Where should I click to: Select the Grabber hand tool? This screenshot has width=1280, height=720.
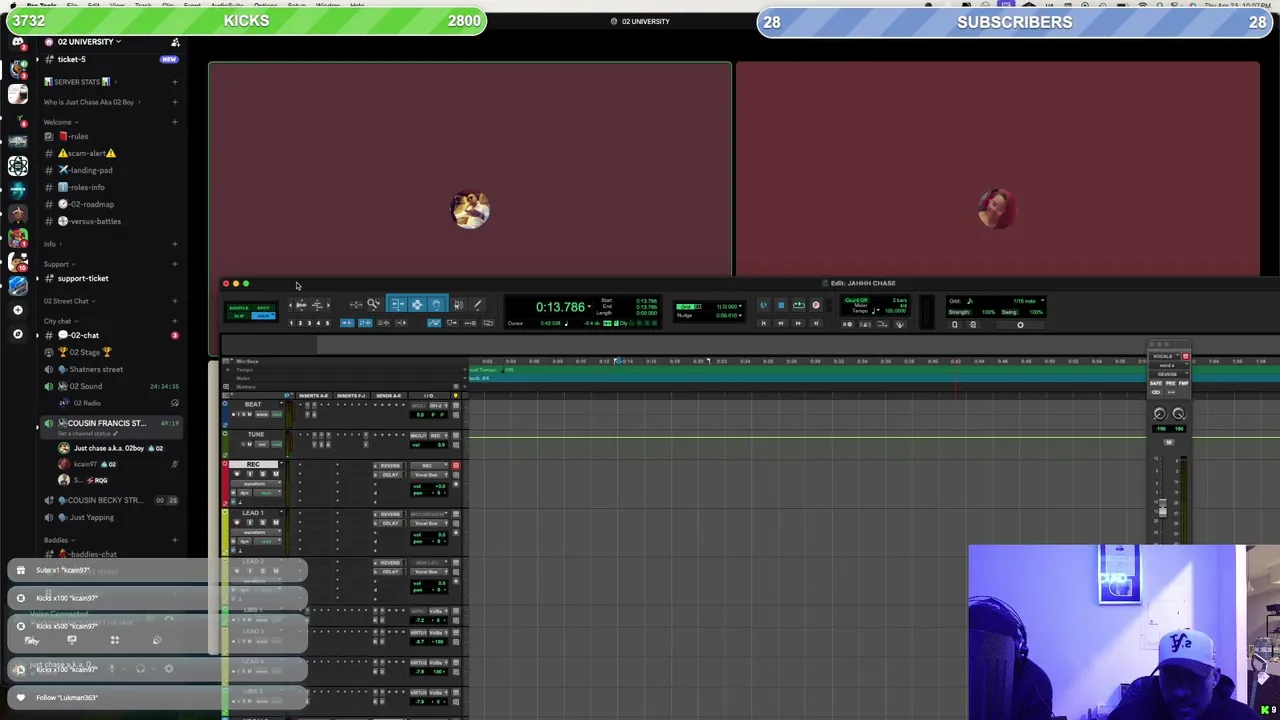click(436, 305)
